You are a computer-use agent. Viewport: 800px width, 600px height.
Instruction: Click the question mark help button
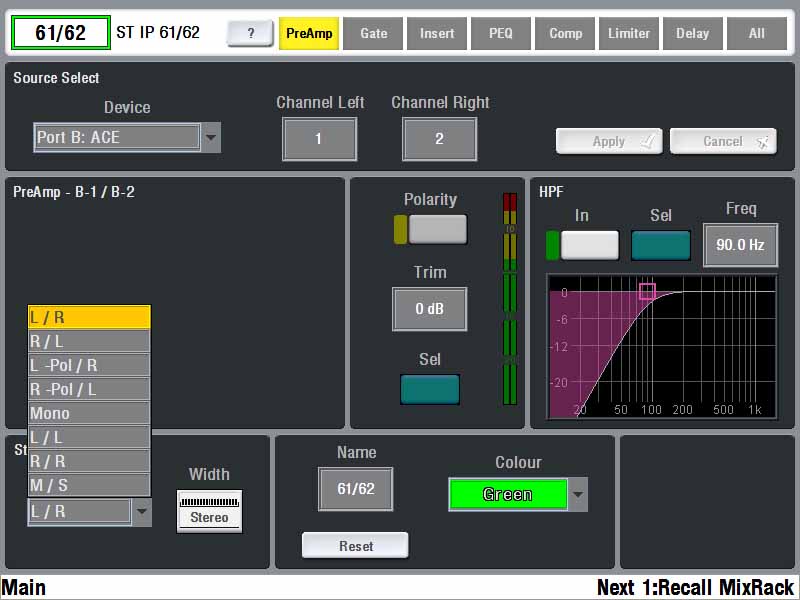[x=250, y=33]
